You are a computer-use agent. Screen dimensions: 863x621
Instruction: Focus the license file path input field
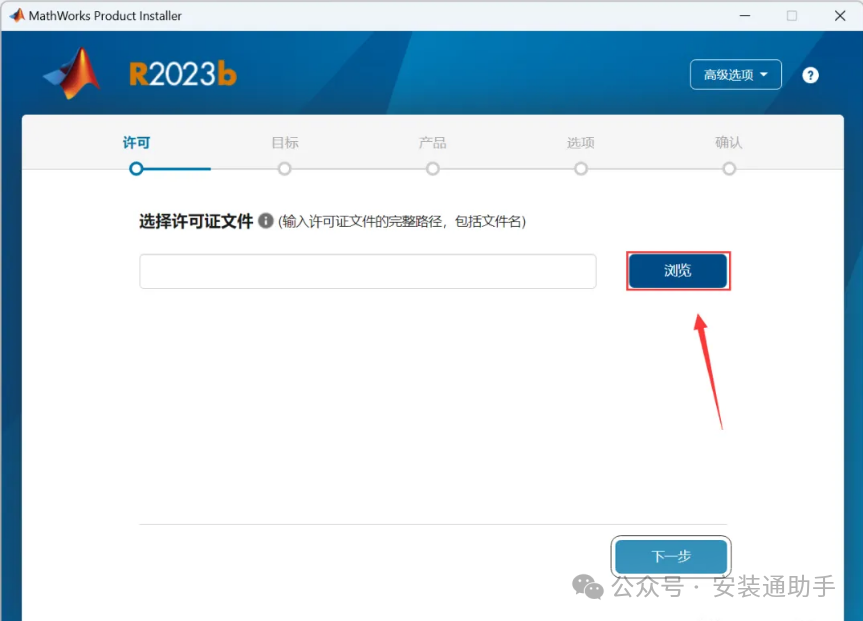coord(368,271)
